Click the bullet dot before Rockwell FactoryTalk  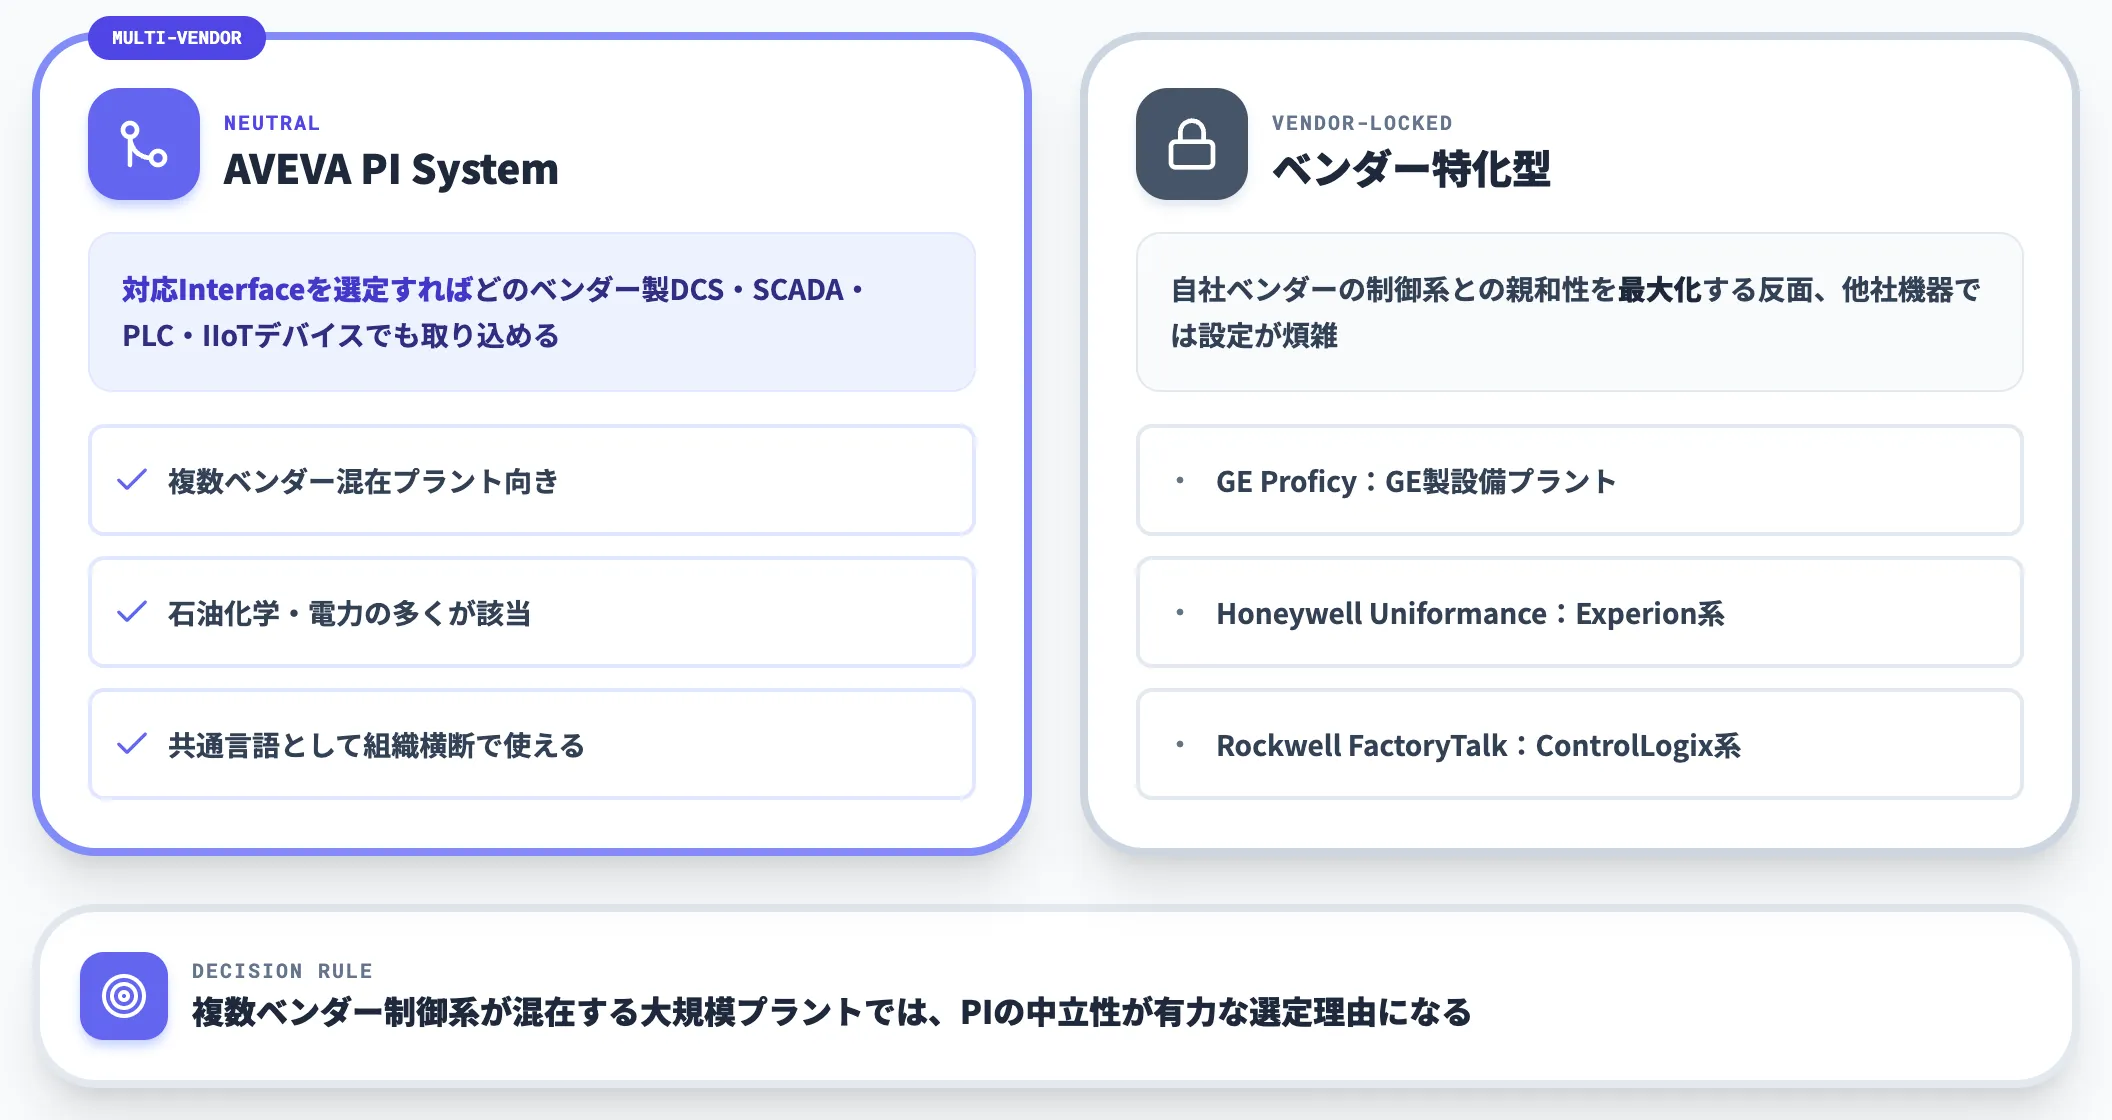[1180, 744]
